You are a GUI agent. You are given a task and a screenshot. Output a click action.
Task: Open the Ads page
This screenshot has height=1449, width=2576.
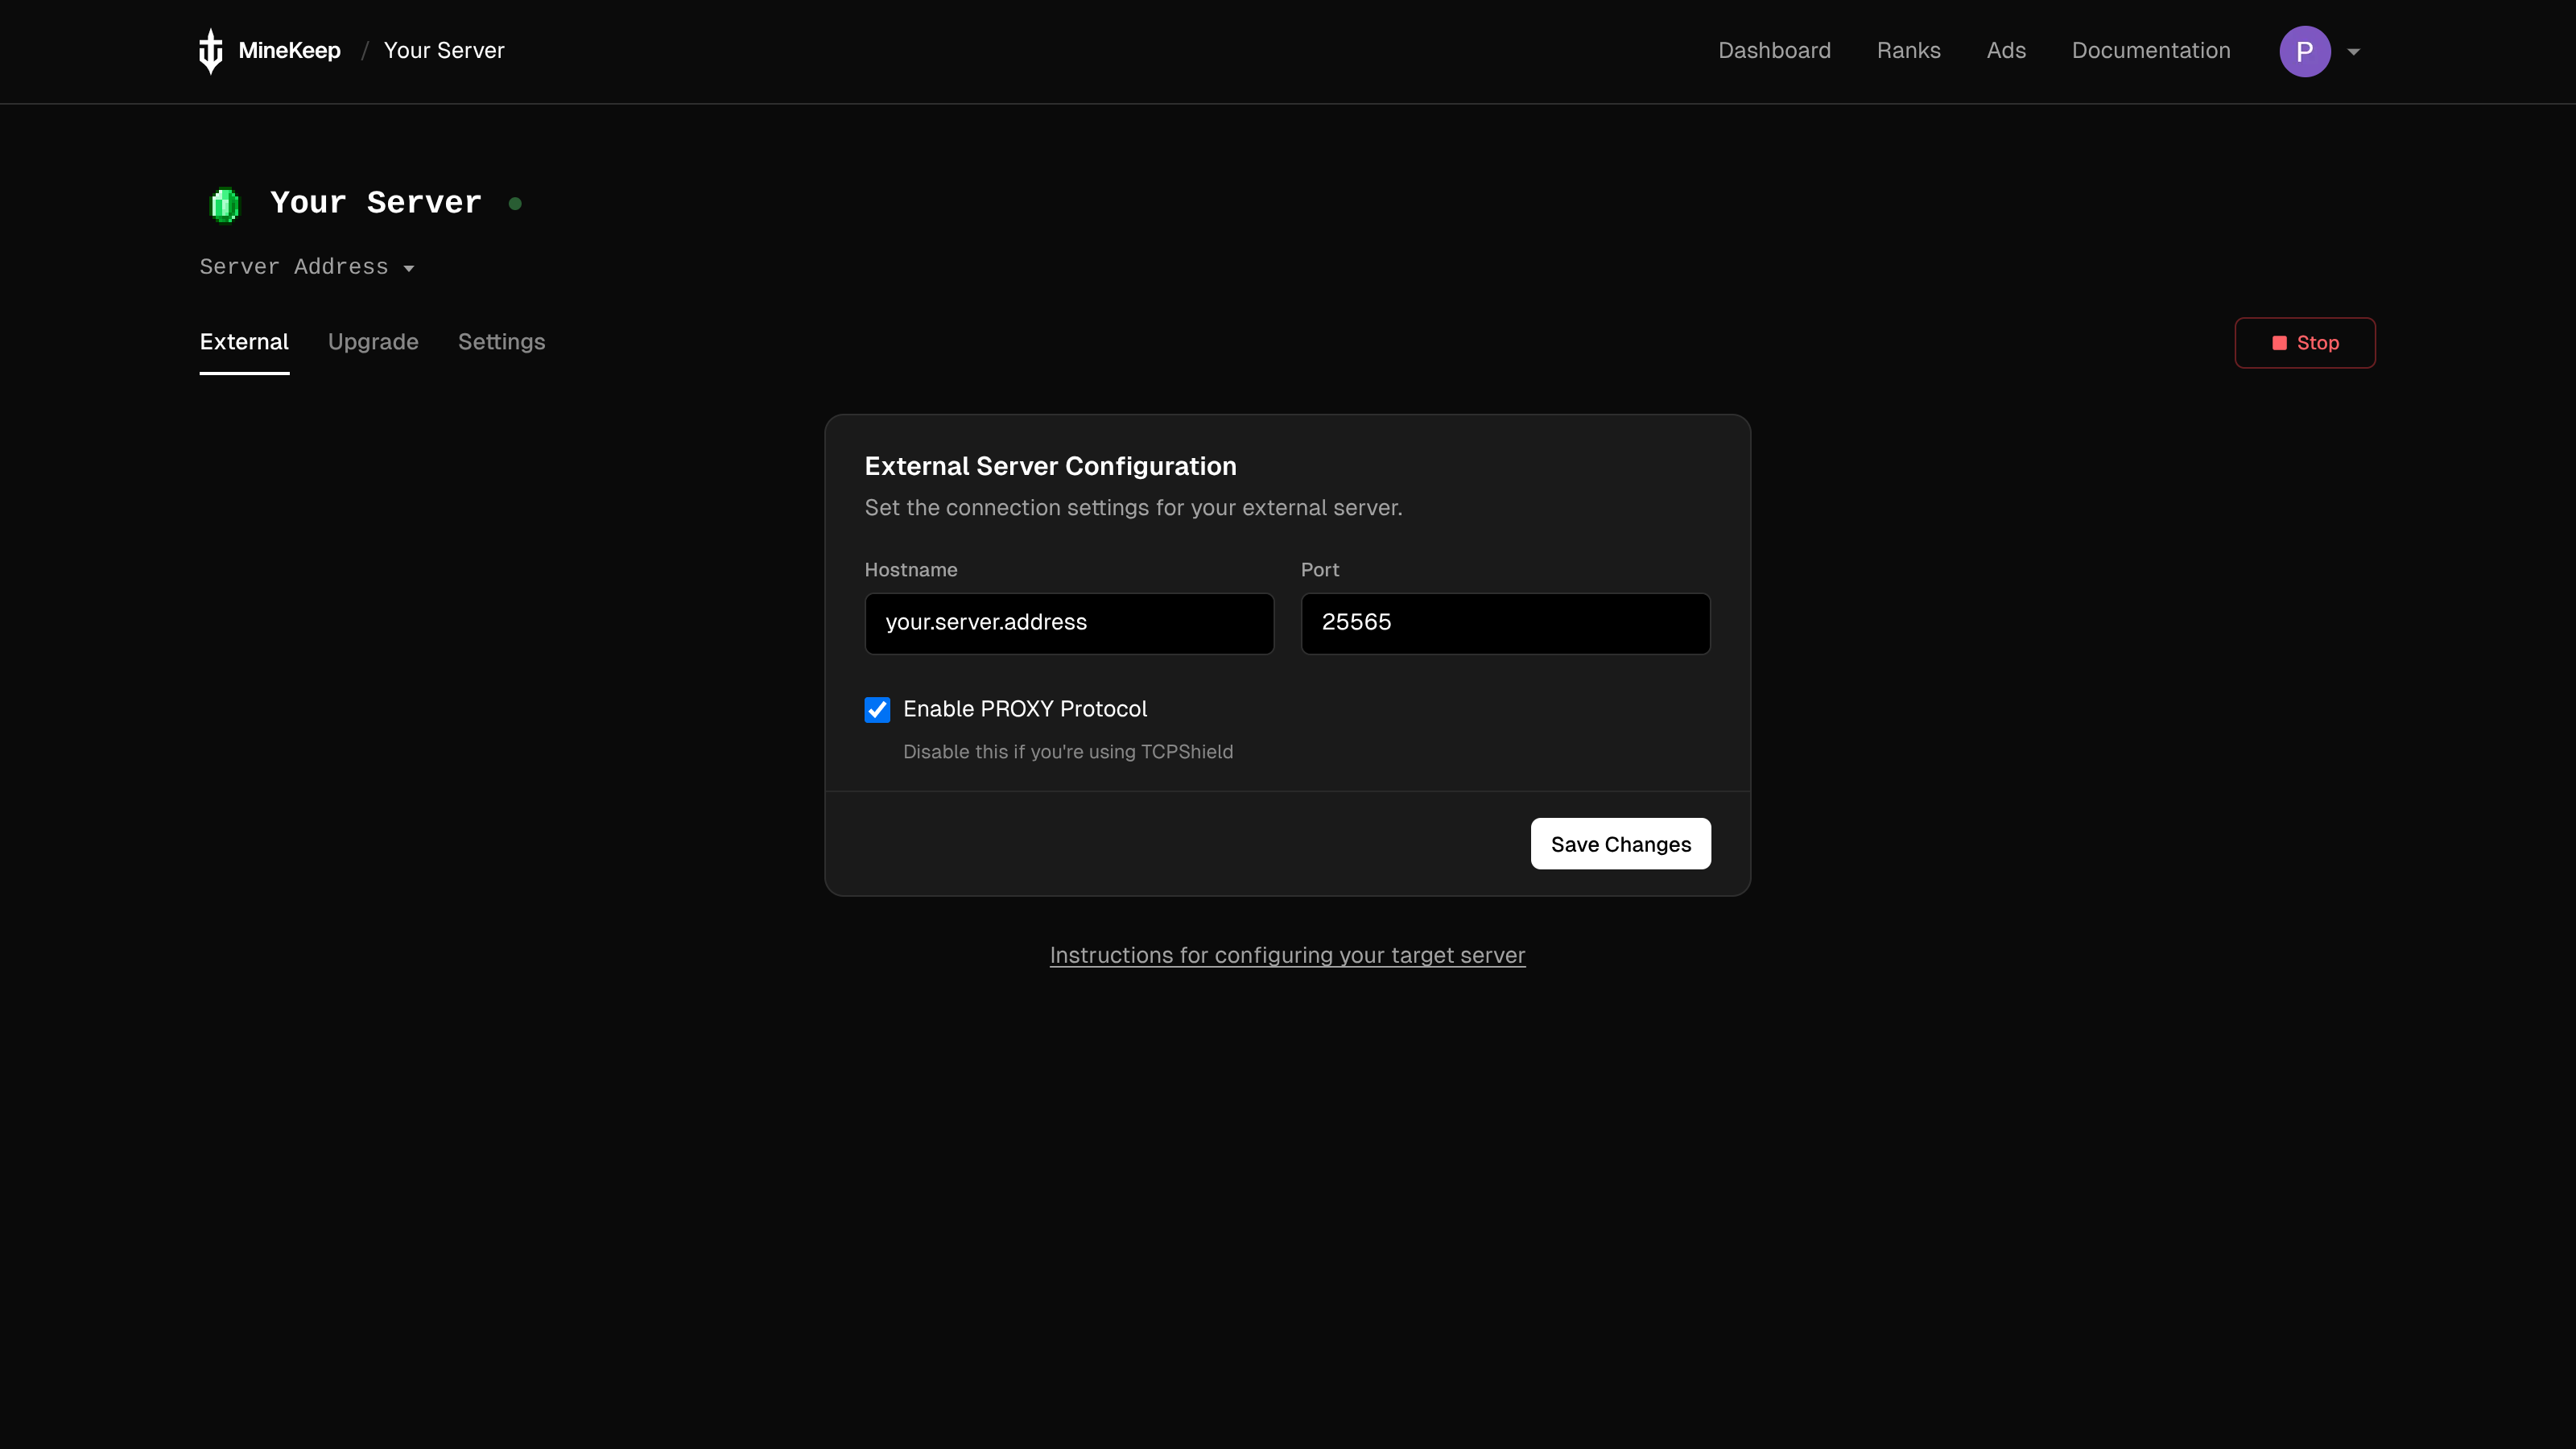coord(2006,51)
